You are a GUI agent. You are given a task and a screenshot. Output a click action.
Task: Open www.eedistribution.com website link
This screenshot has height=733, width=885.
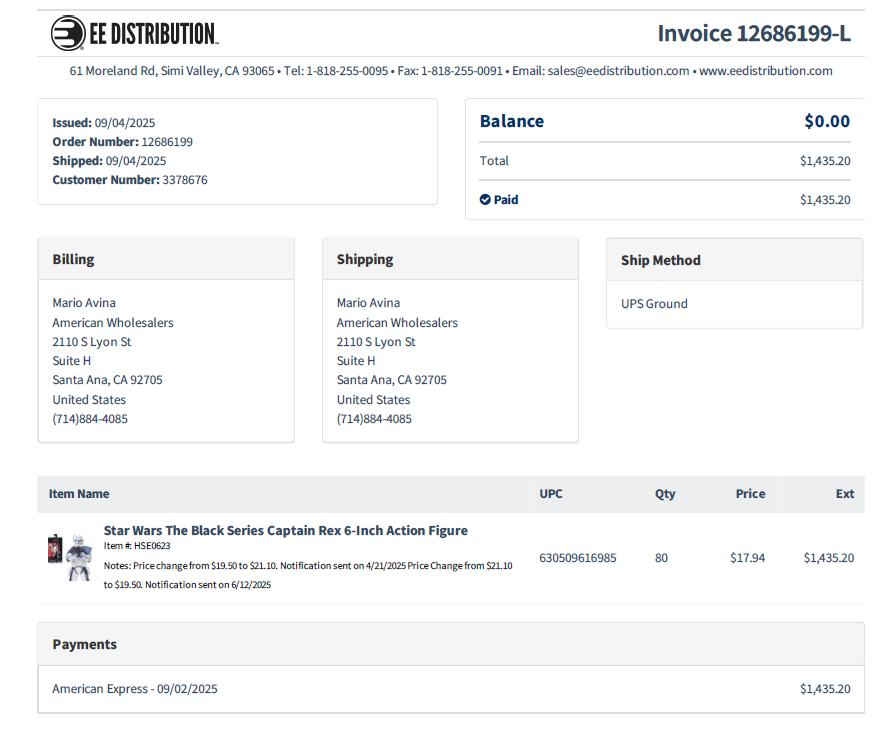[765, 71]
